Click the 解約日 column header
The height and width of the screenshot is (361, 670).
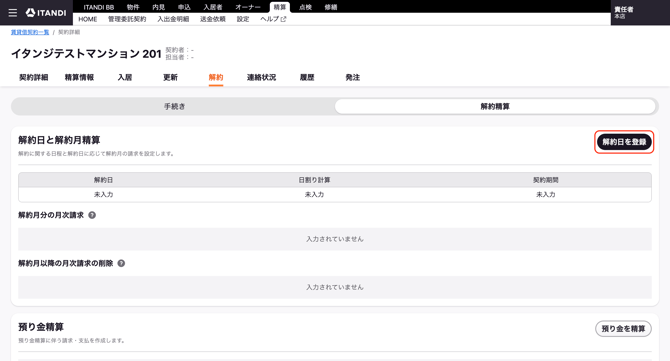pos(103,180)
